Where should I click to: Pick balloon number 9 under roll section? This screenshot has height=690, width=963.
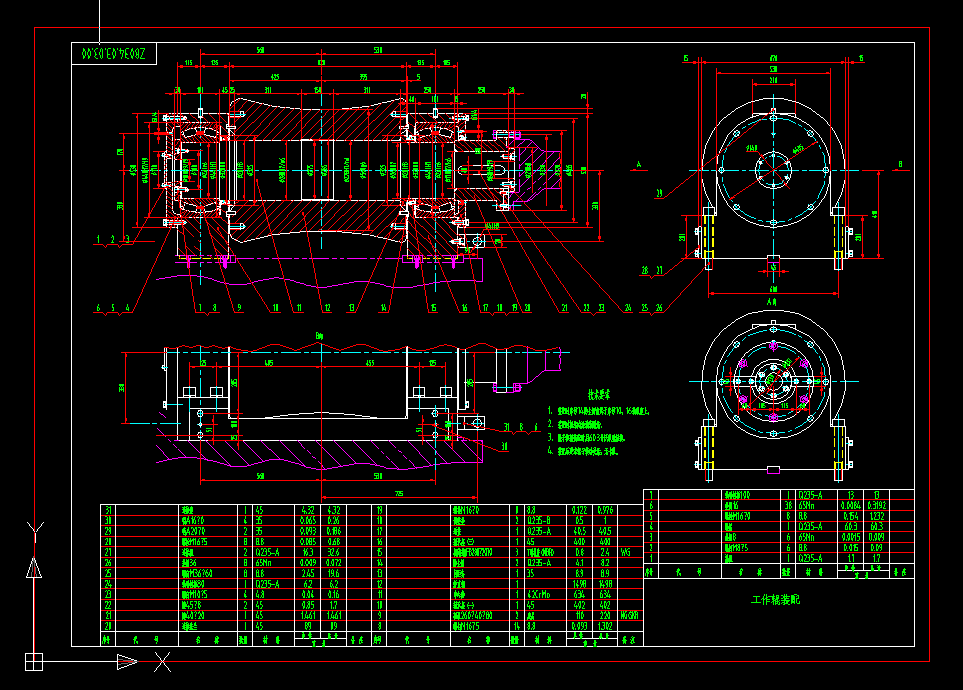click(x=239, y=308)
